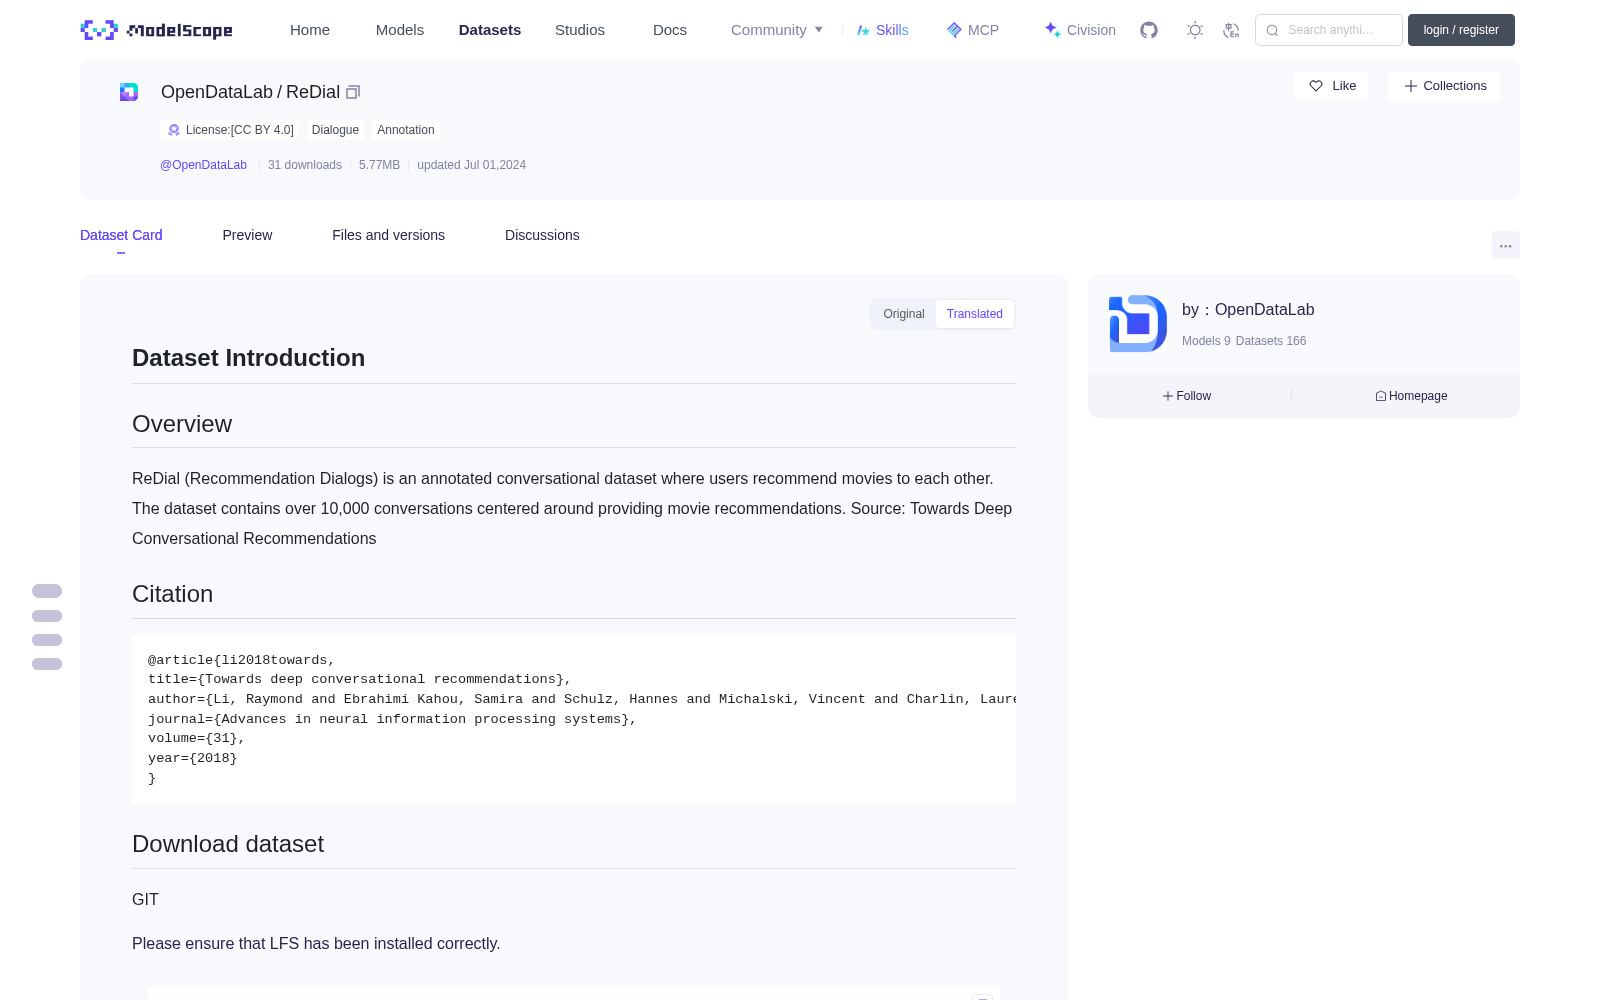Screen dimensions: 1600x1000
Task: Open the Files and versions tab
Action: tap(388, 235)
